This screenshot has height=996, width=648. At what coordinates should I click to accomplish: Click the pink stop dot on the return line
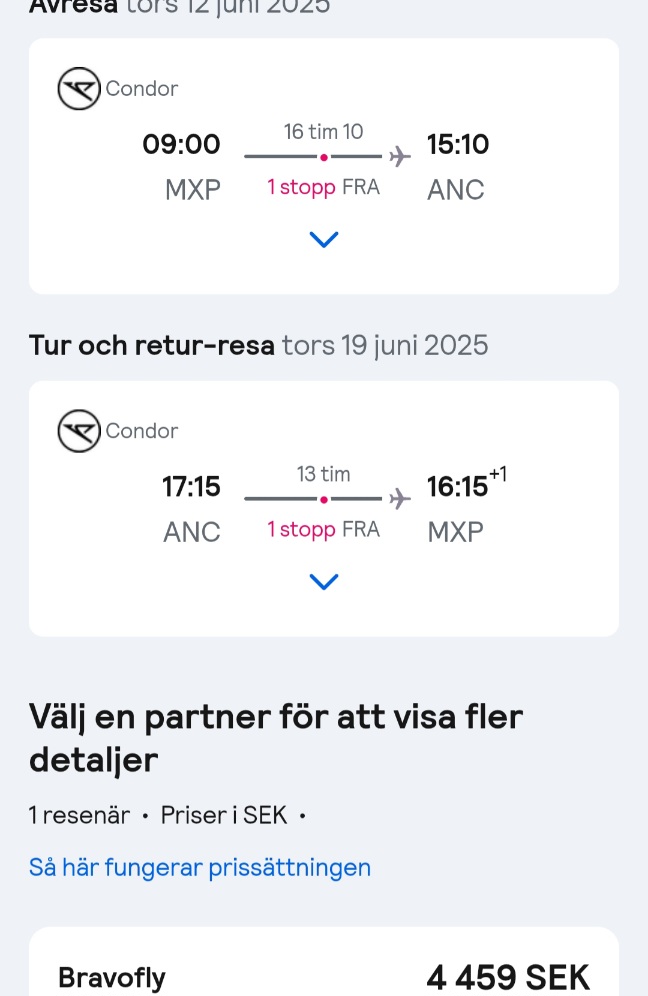click(x=324, y=500)
